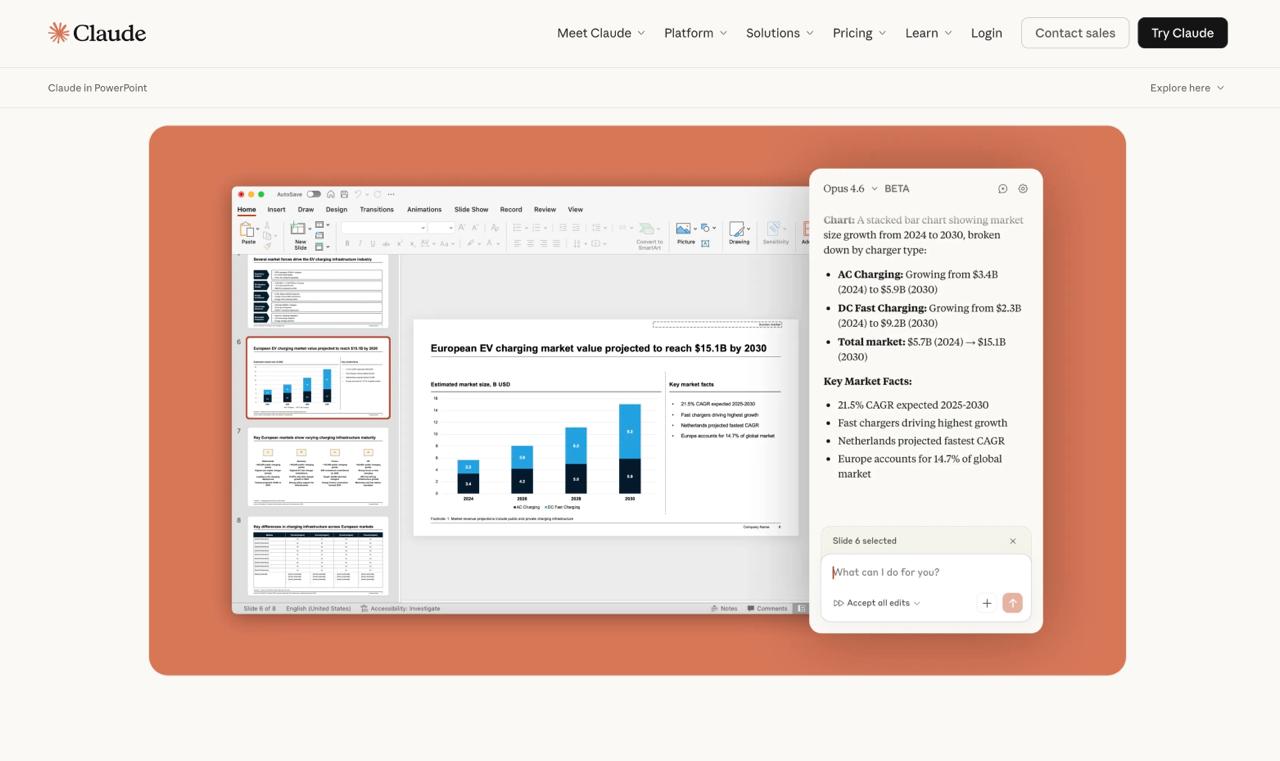Click the settings gear in Claude panel
Image resolution: width=1280 pixels, height=761 pixels.
click(1023, 189)
